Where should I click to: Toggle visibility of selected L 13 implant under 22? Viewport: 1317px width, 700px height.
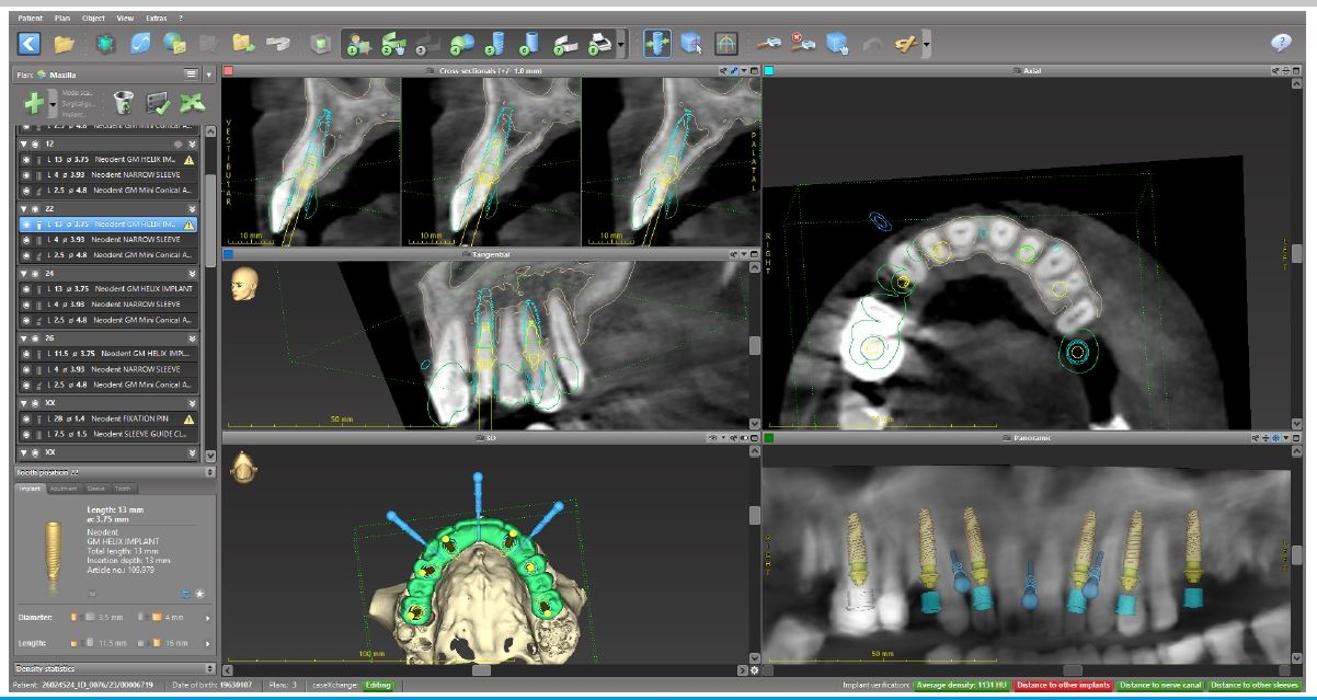[27, 224]
